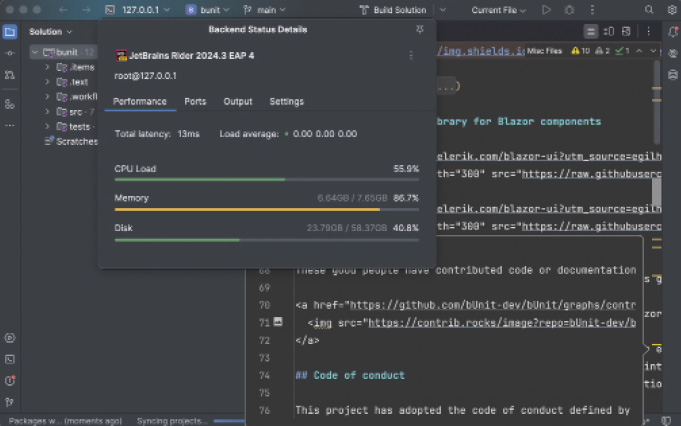Expand the .workfl folder node
The width and height of the screenshot is (681, 426).
click(x=47, y=97)
